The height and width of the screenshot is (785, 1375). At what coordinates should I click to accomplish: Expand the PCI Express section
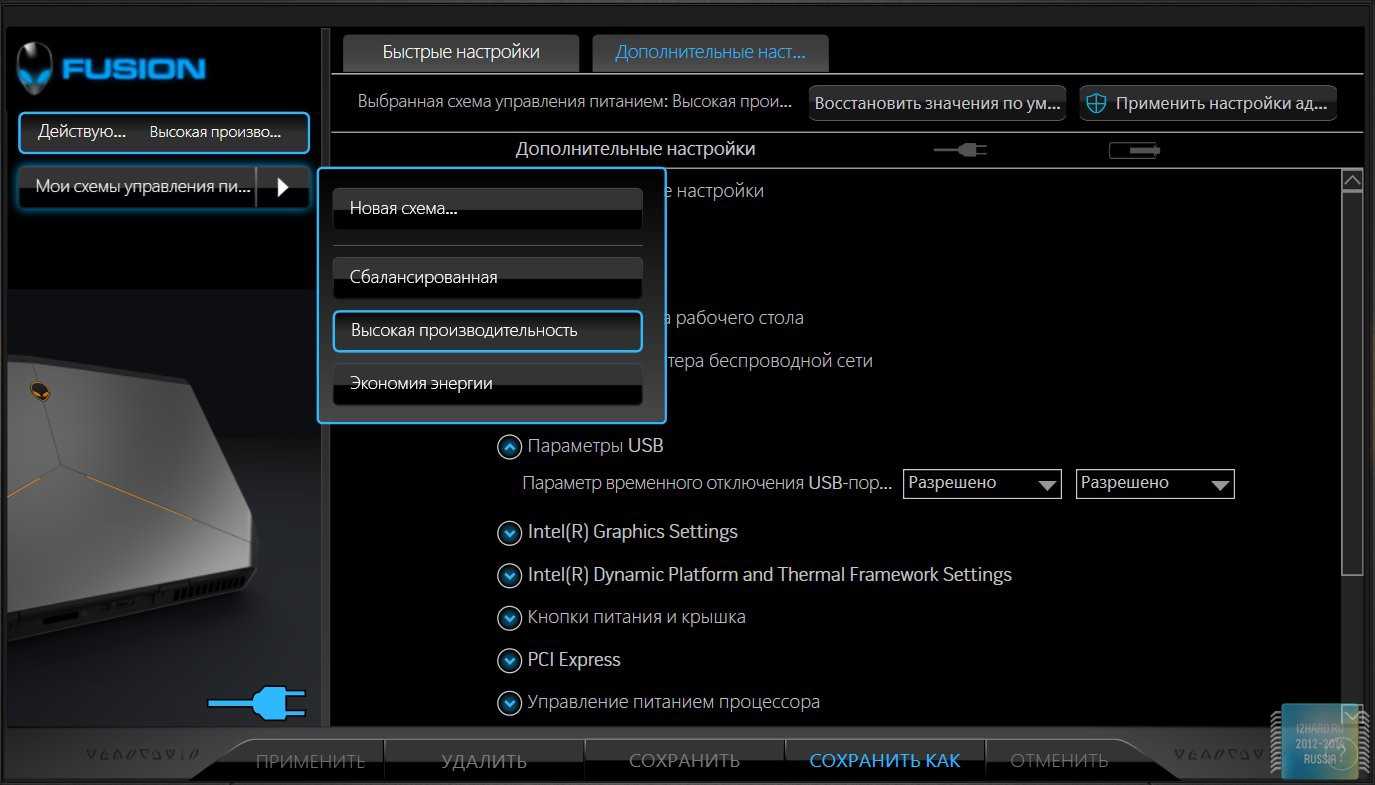click(509, 660)
